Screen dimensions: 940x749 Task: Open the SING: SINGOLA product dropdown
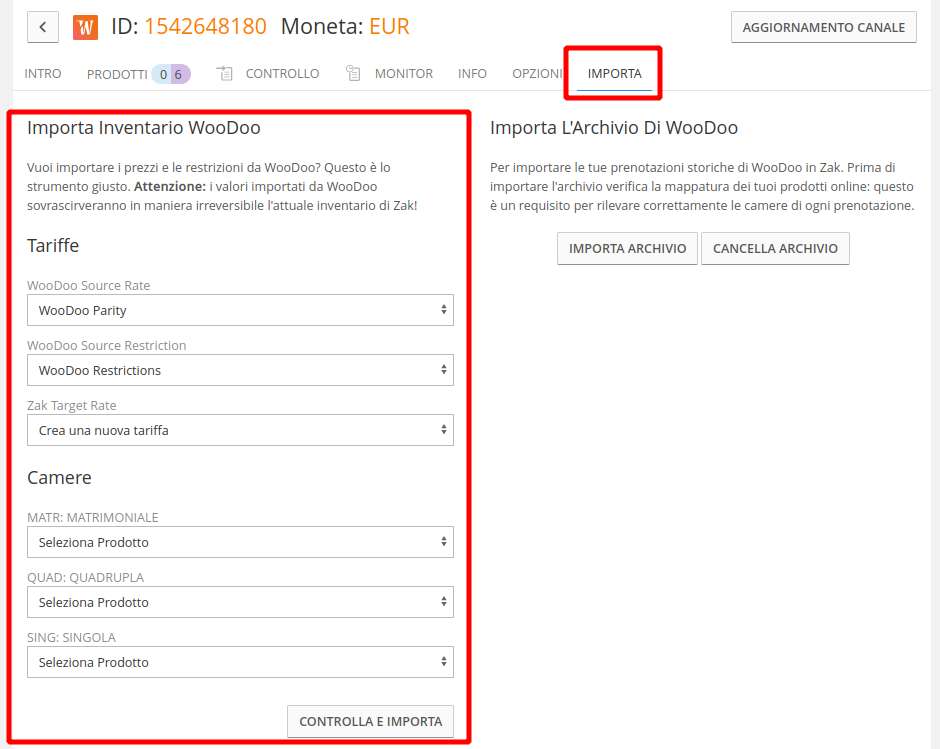pos(240,662)
